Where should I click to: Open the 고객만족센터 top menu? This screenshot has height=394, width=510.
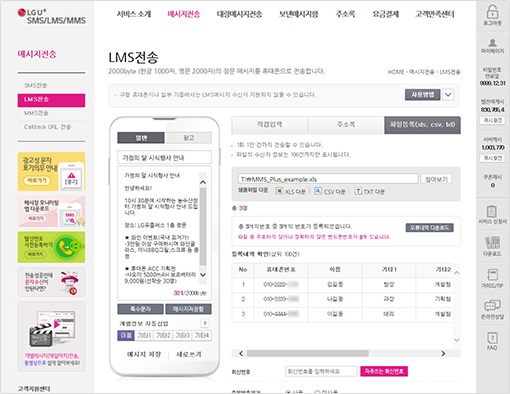[x=435, y=14]
